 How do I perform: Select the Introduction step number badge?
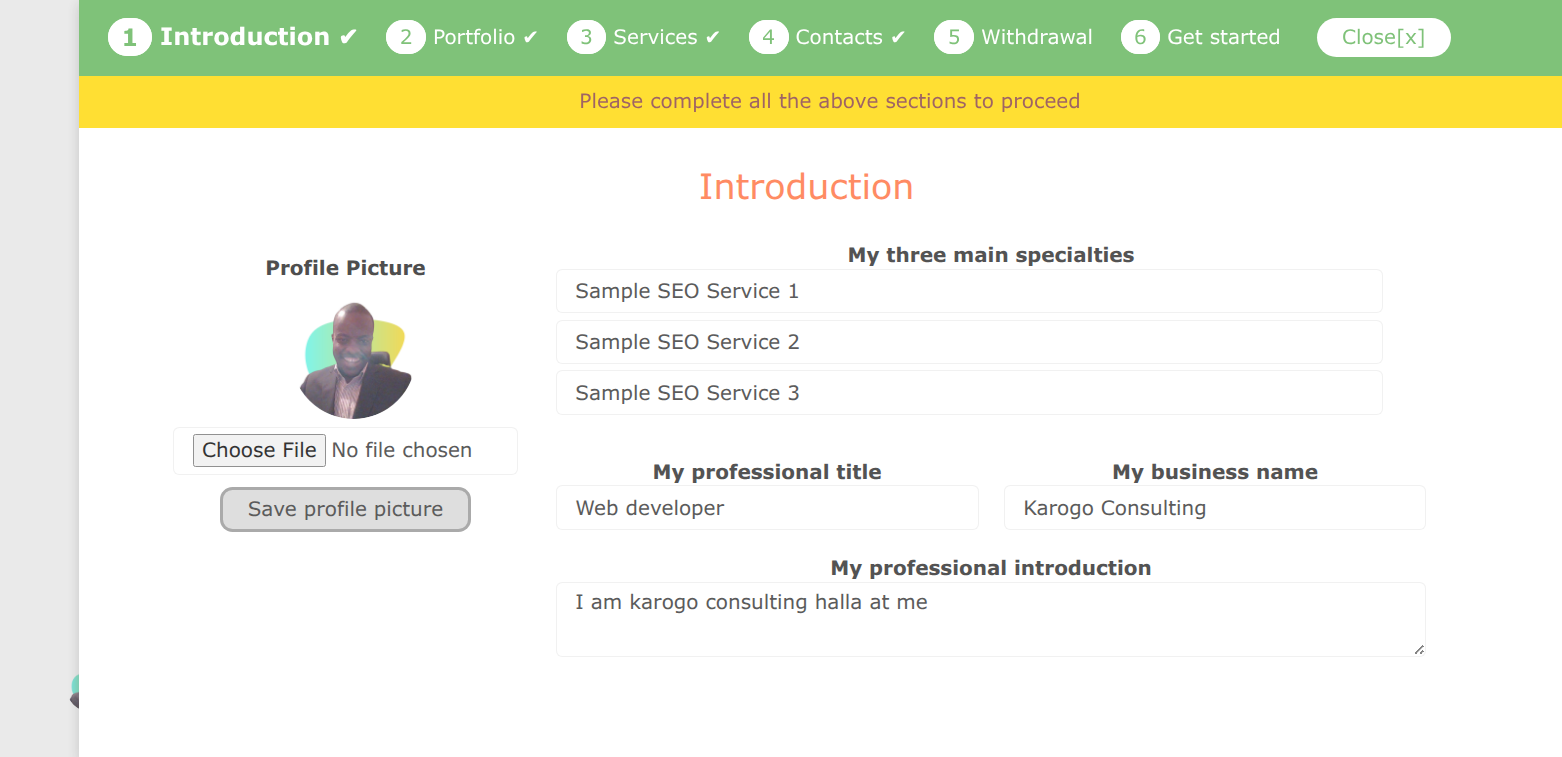pyautogui.click(x=129, y=37)
